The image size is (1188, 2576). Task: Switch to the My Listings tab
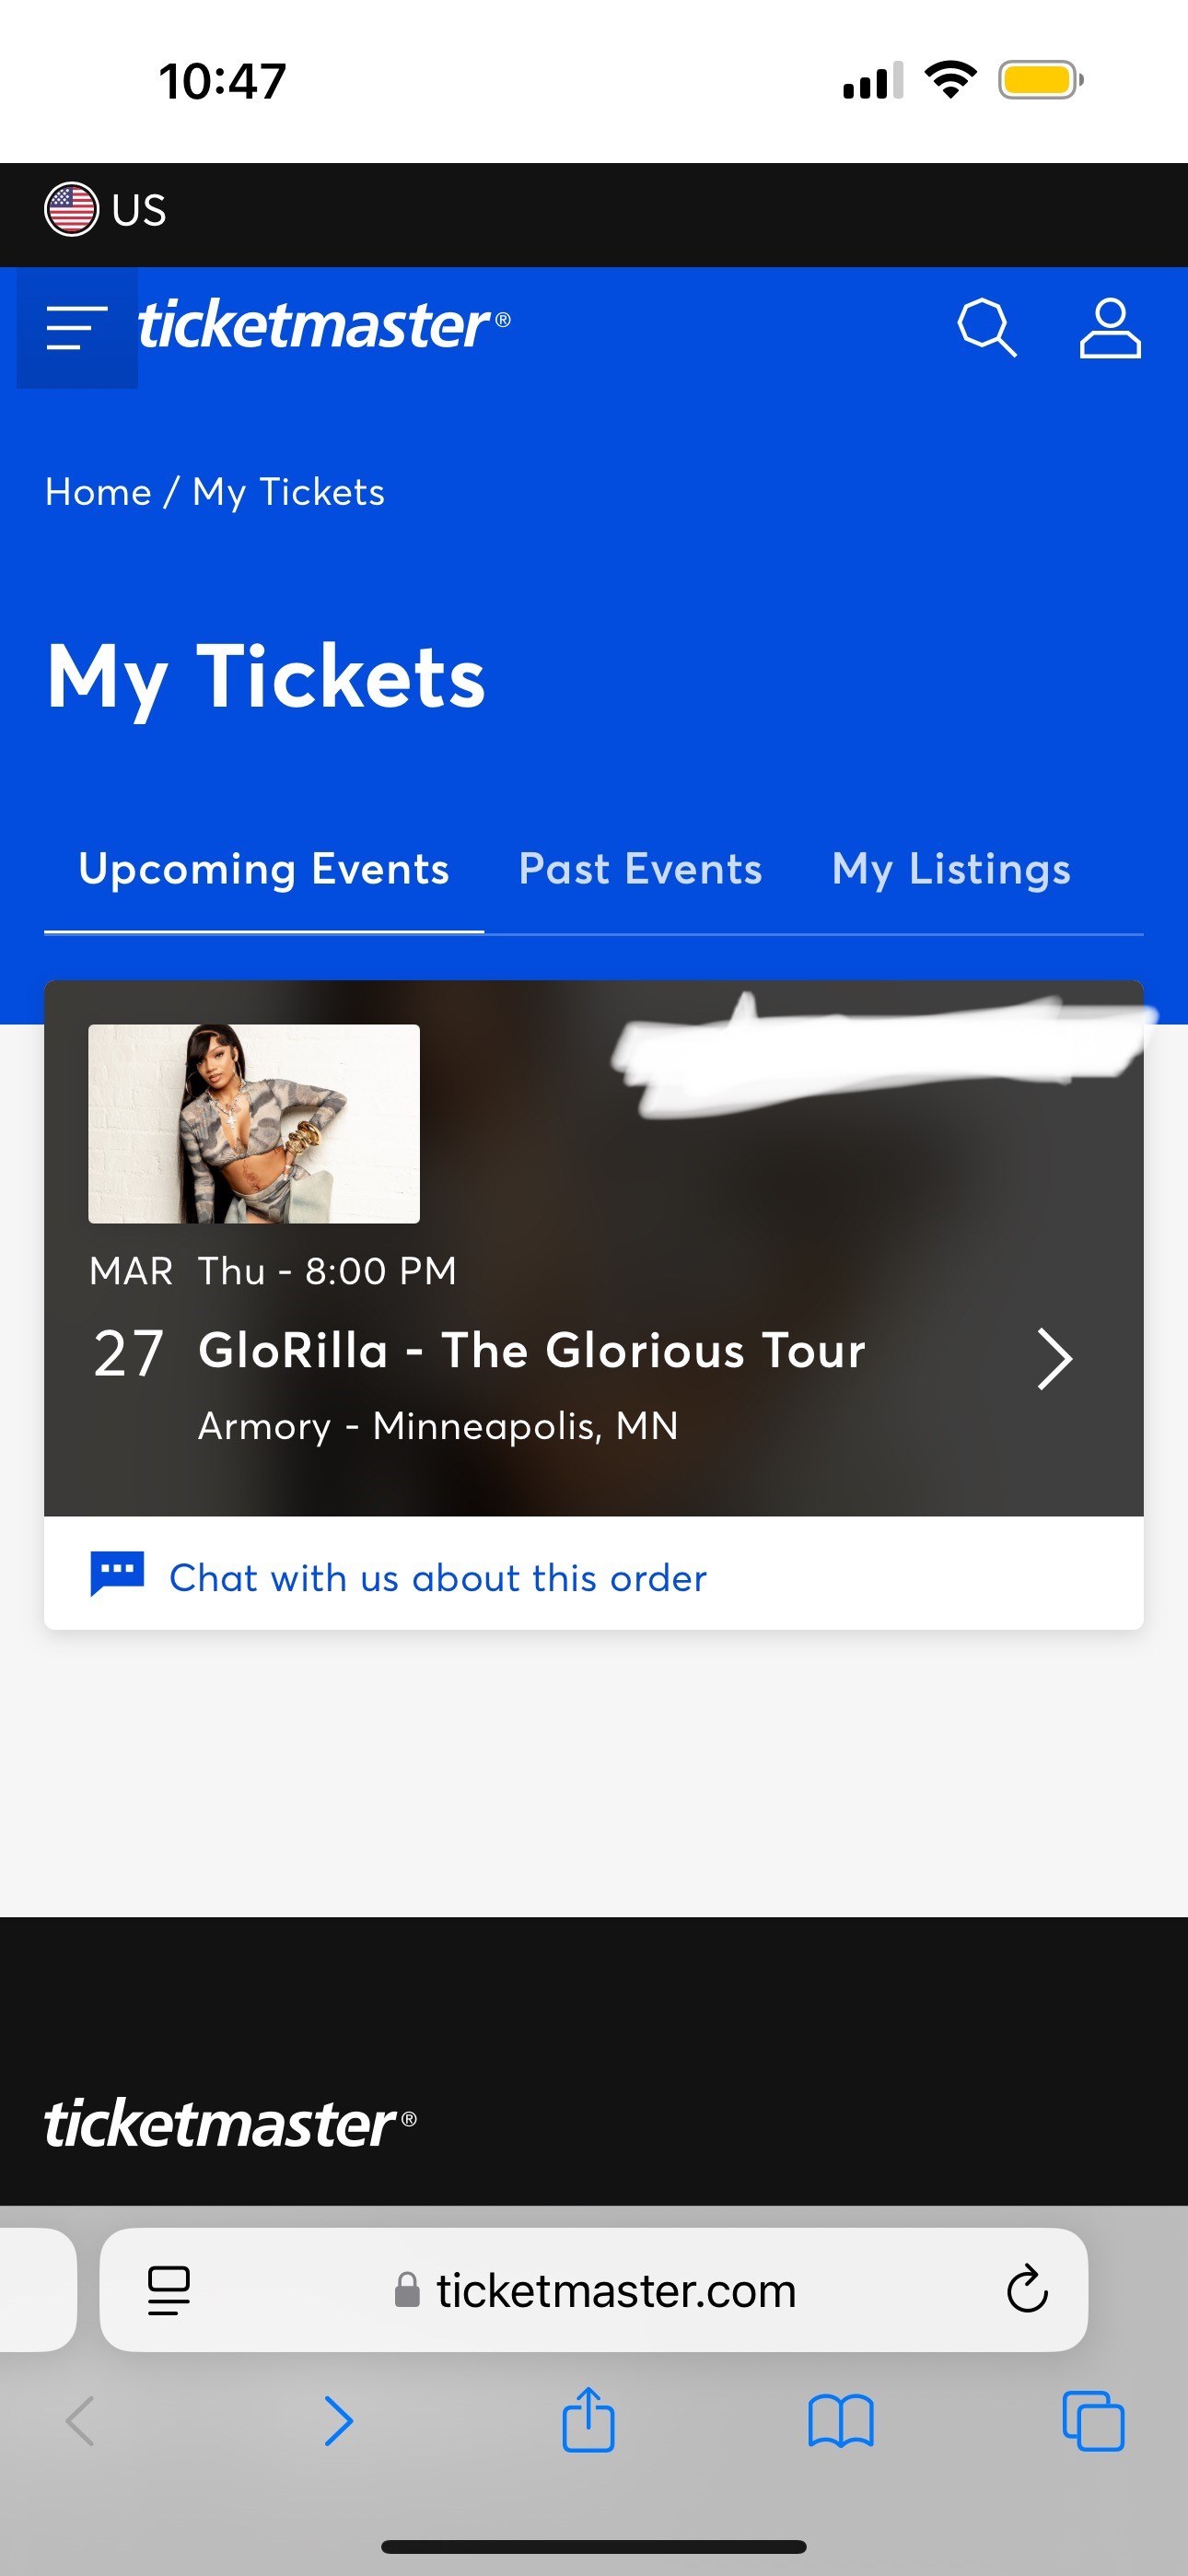950,869
